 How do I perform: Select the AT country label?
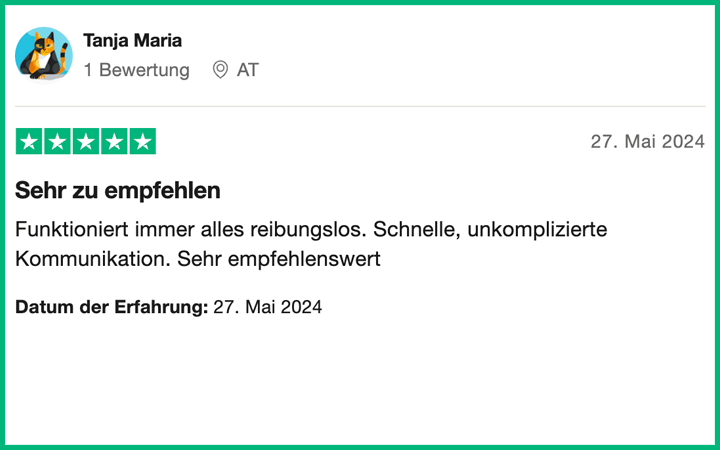pos(248,70)
